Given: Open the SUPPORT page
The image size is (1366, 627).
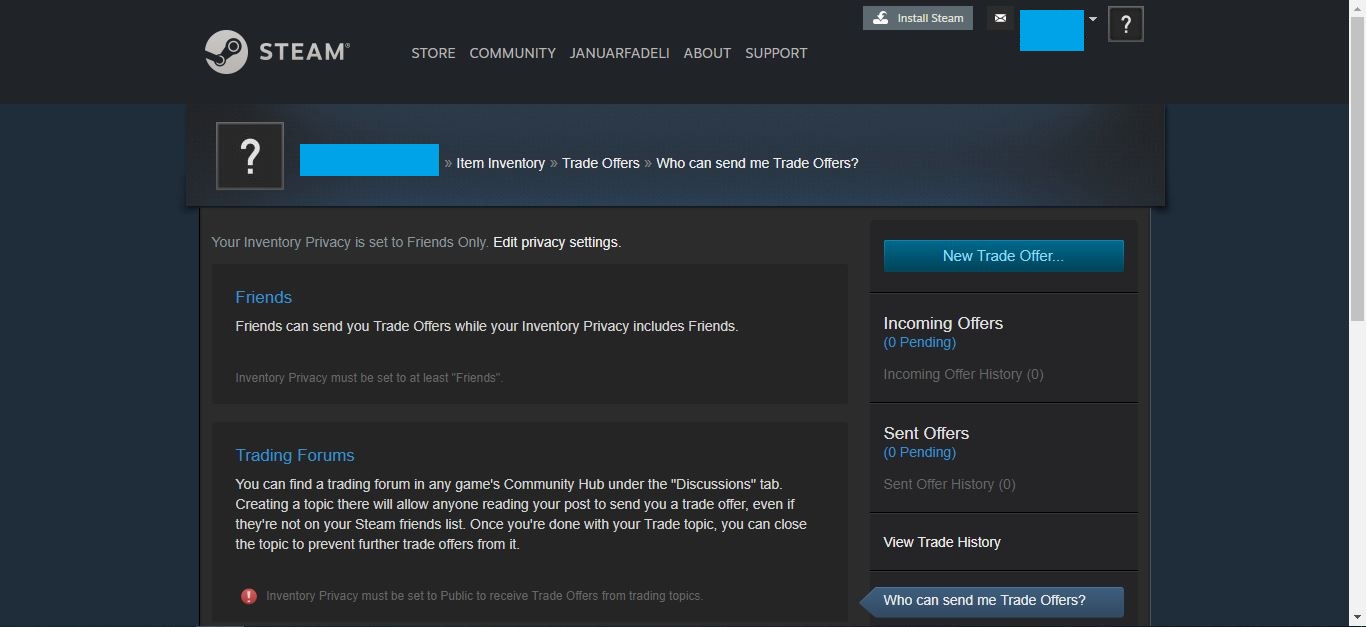Looking at the screenshot, I should 776,53.
